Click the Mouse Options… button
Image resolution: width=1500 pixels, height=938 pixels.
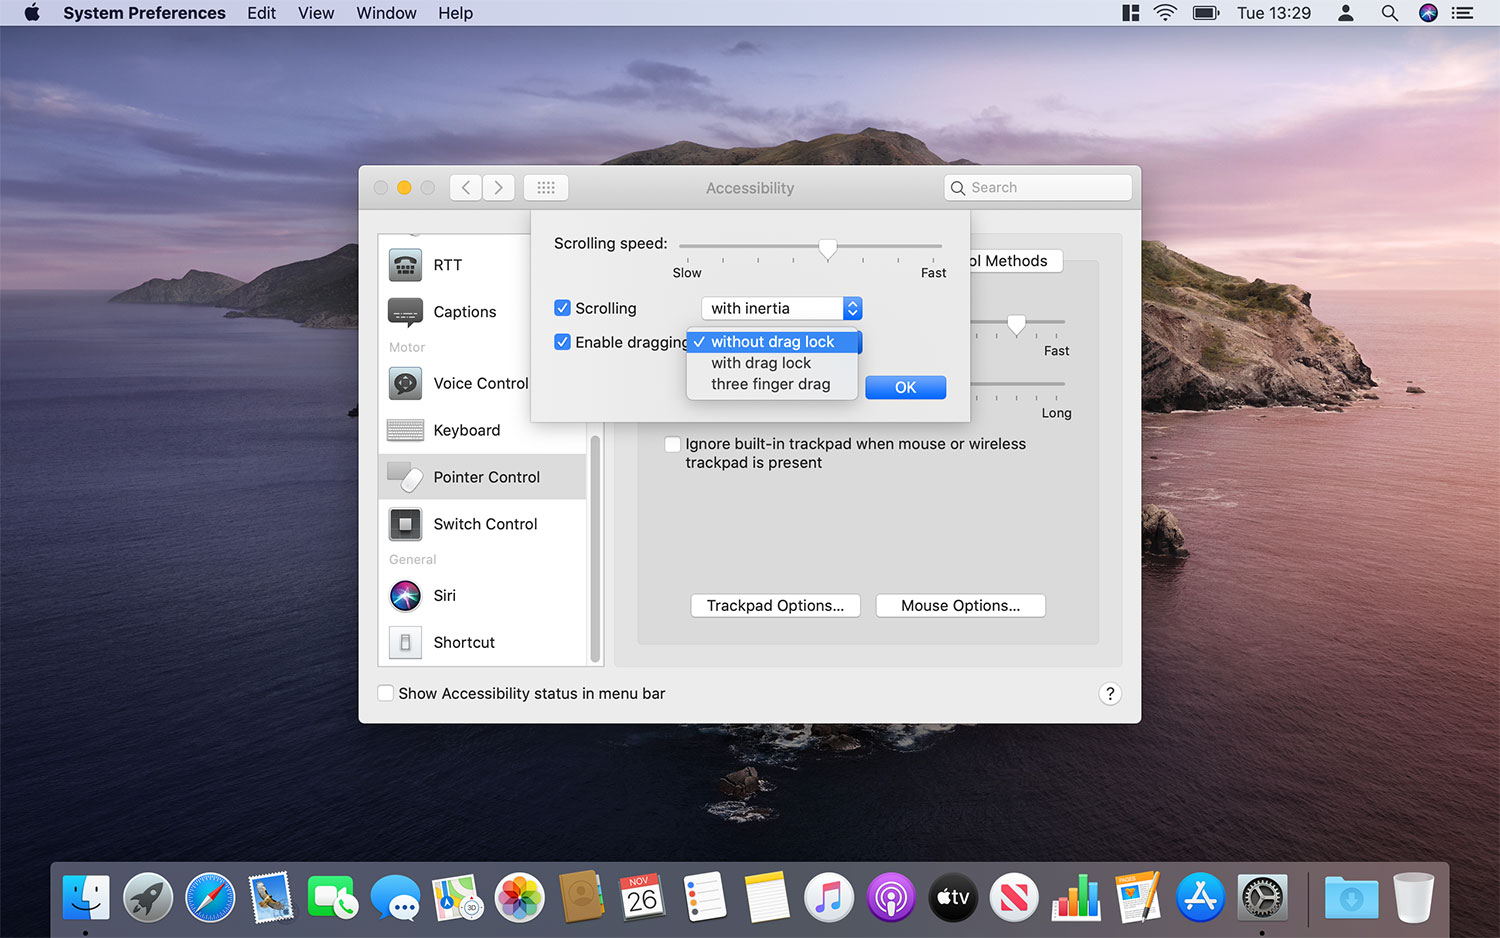coord(960,606)
